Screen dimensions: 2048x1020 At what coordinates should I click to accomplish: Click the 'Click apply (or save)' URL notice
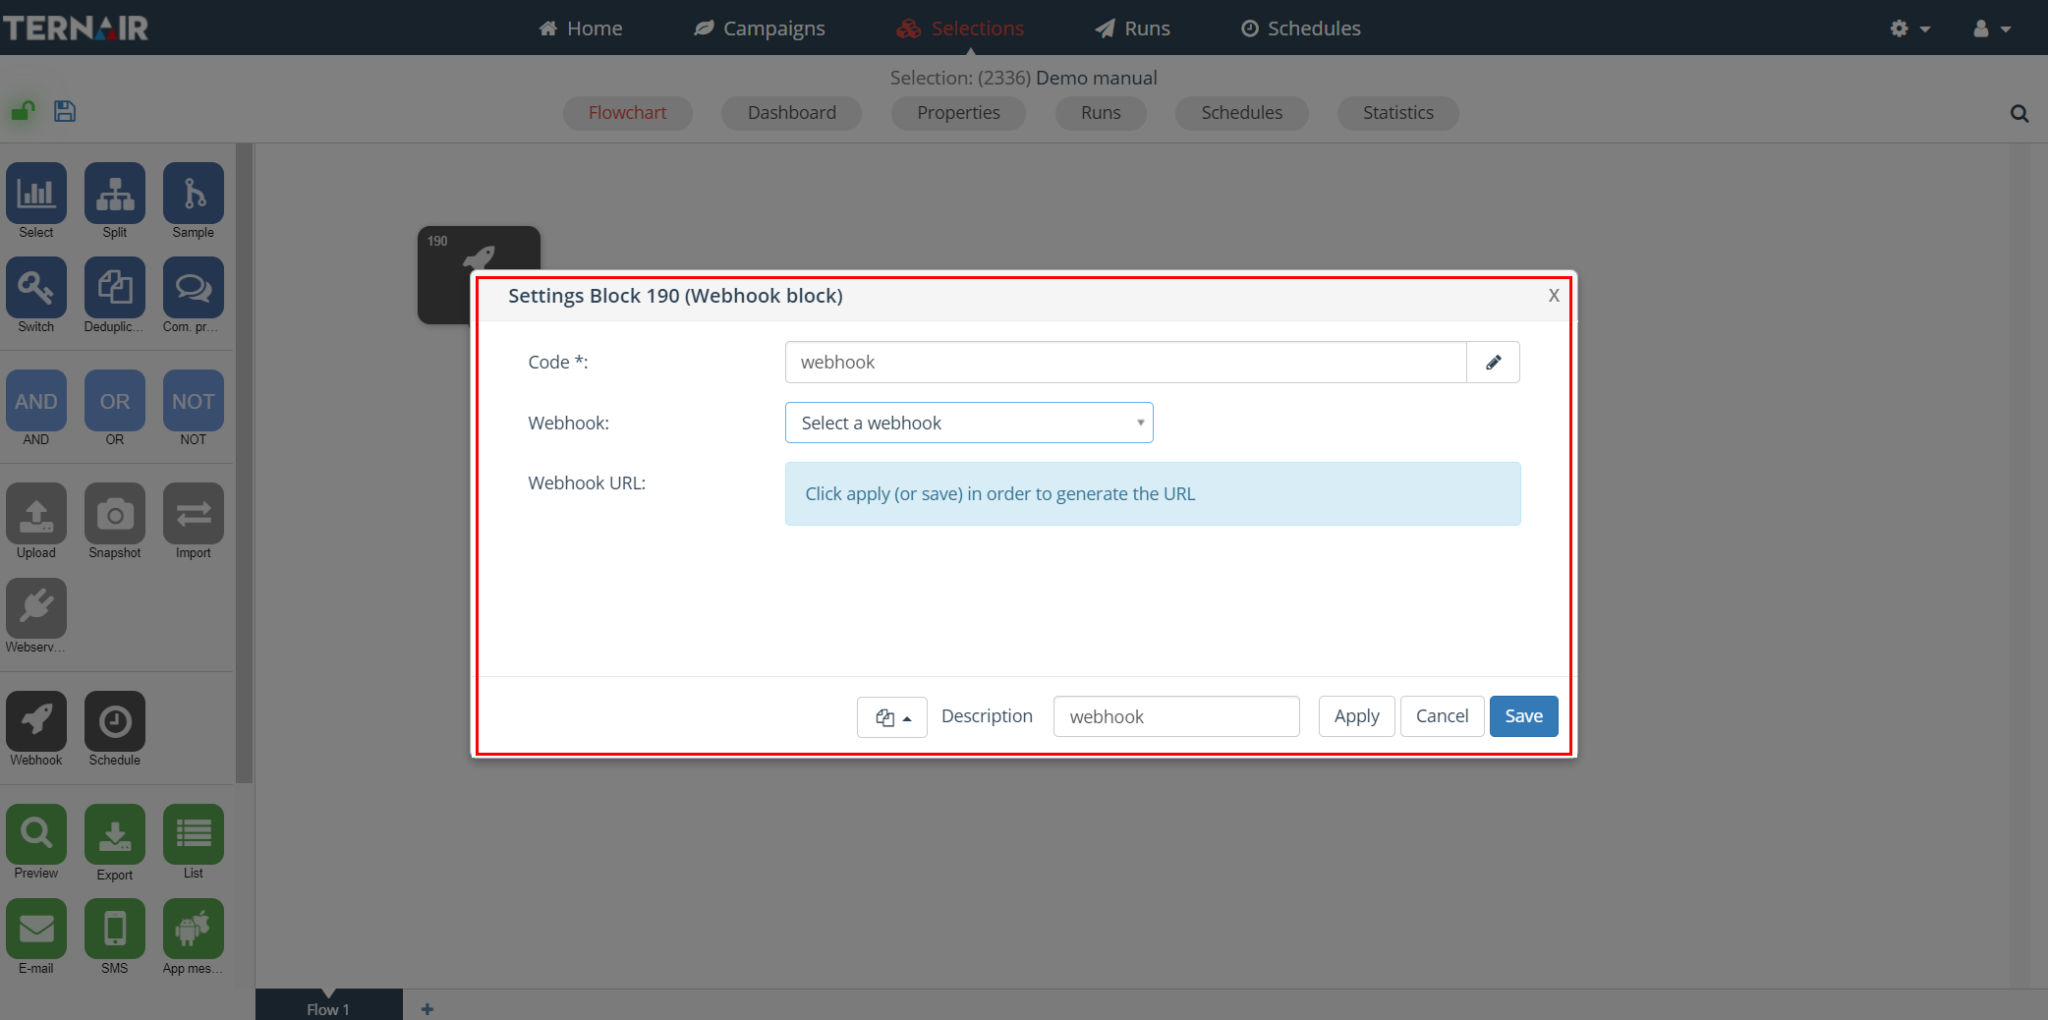click(1153, 494)
